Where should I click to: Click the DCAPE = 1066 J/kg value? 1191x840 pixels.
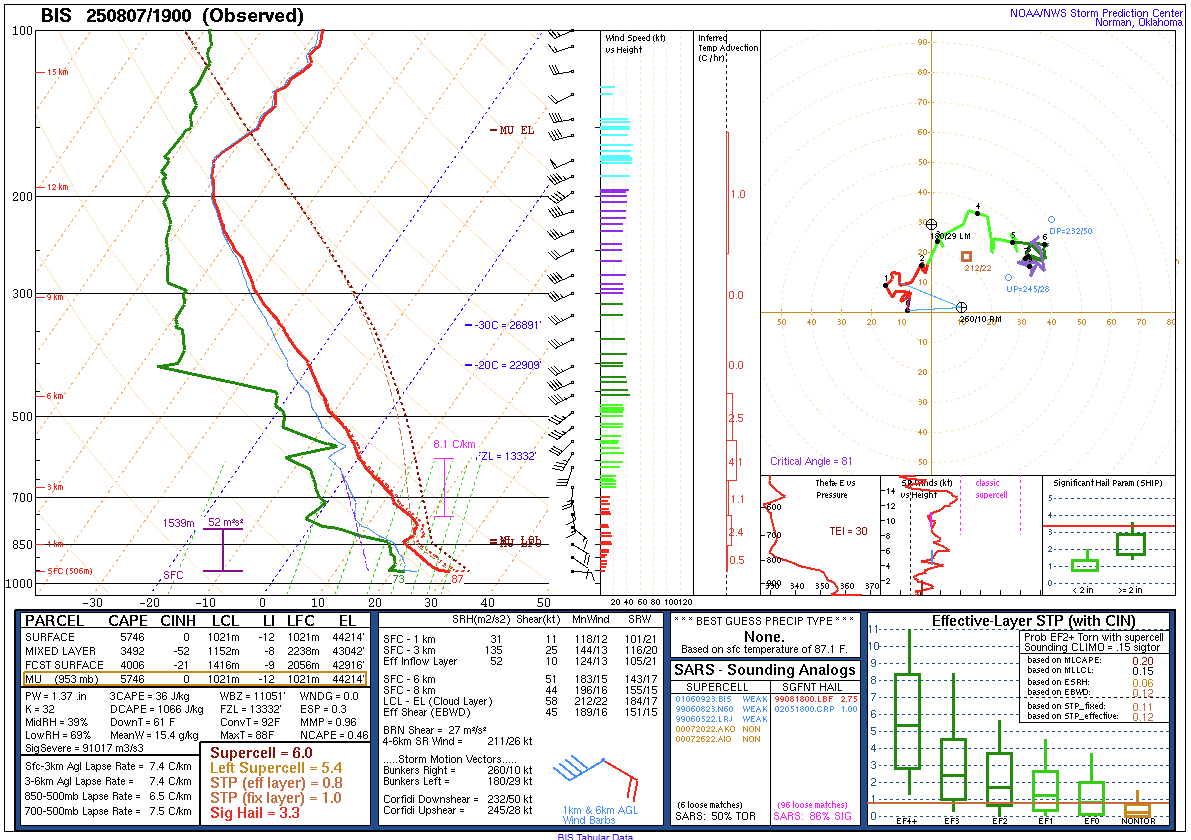(156, 709)
